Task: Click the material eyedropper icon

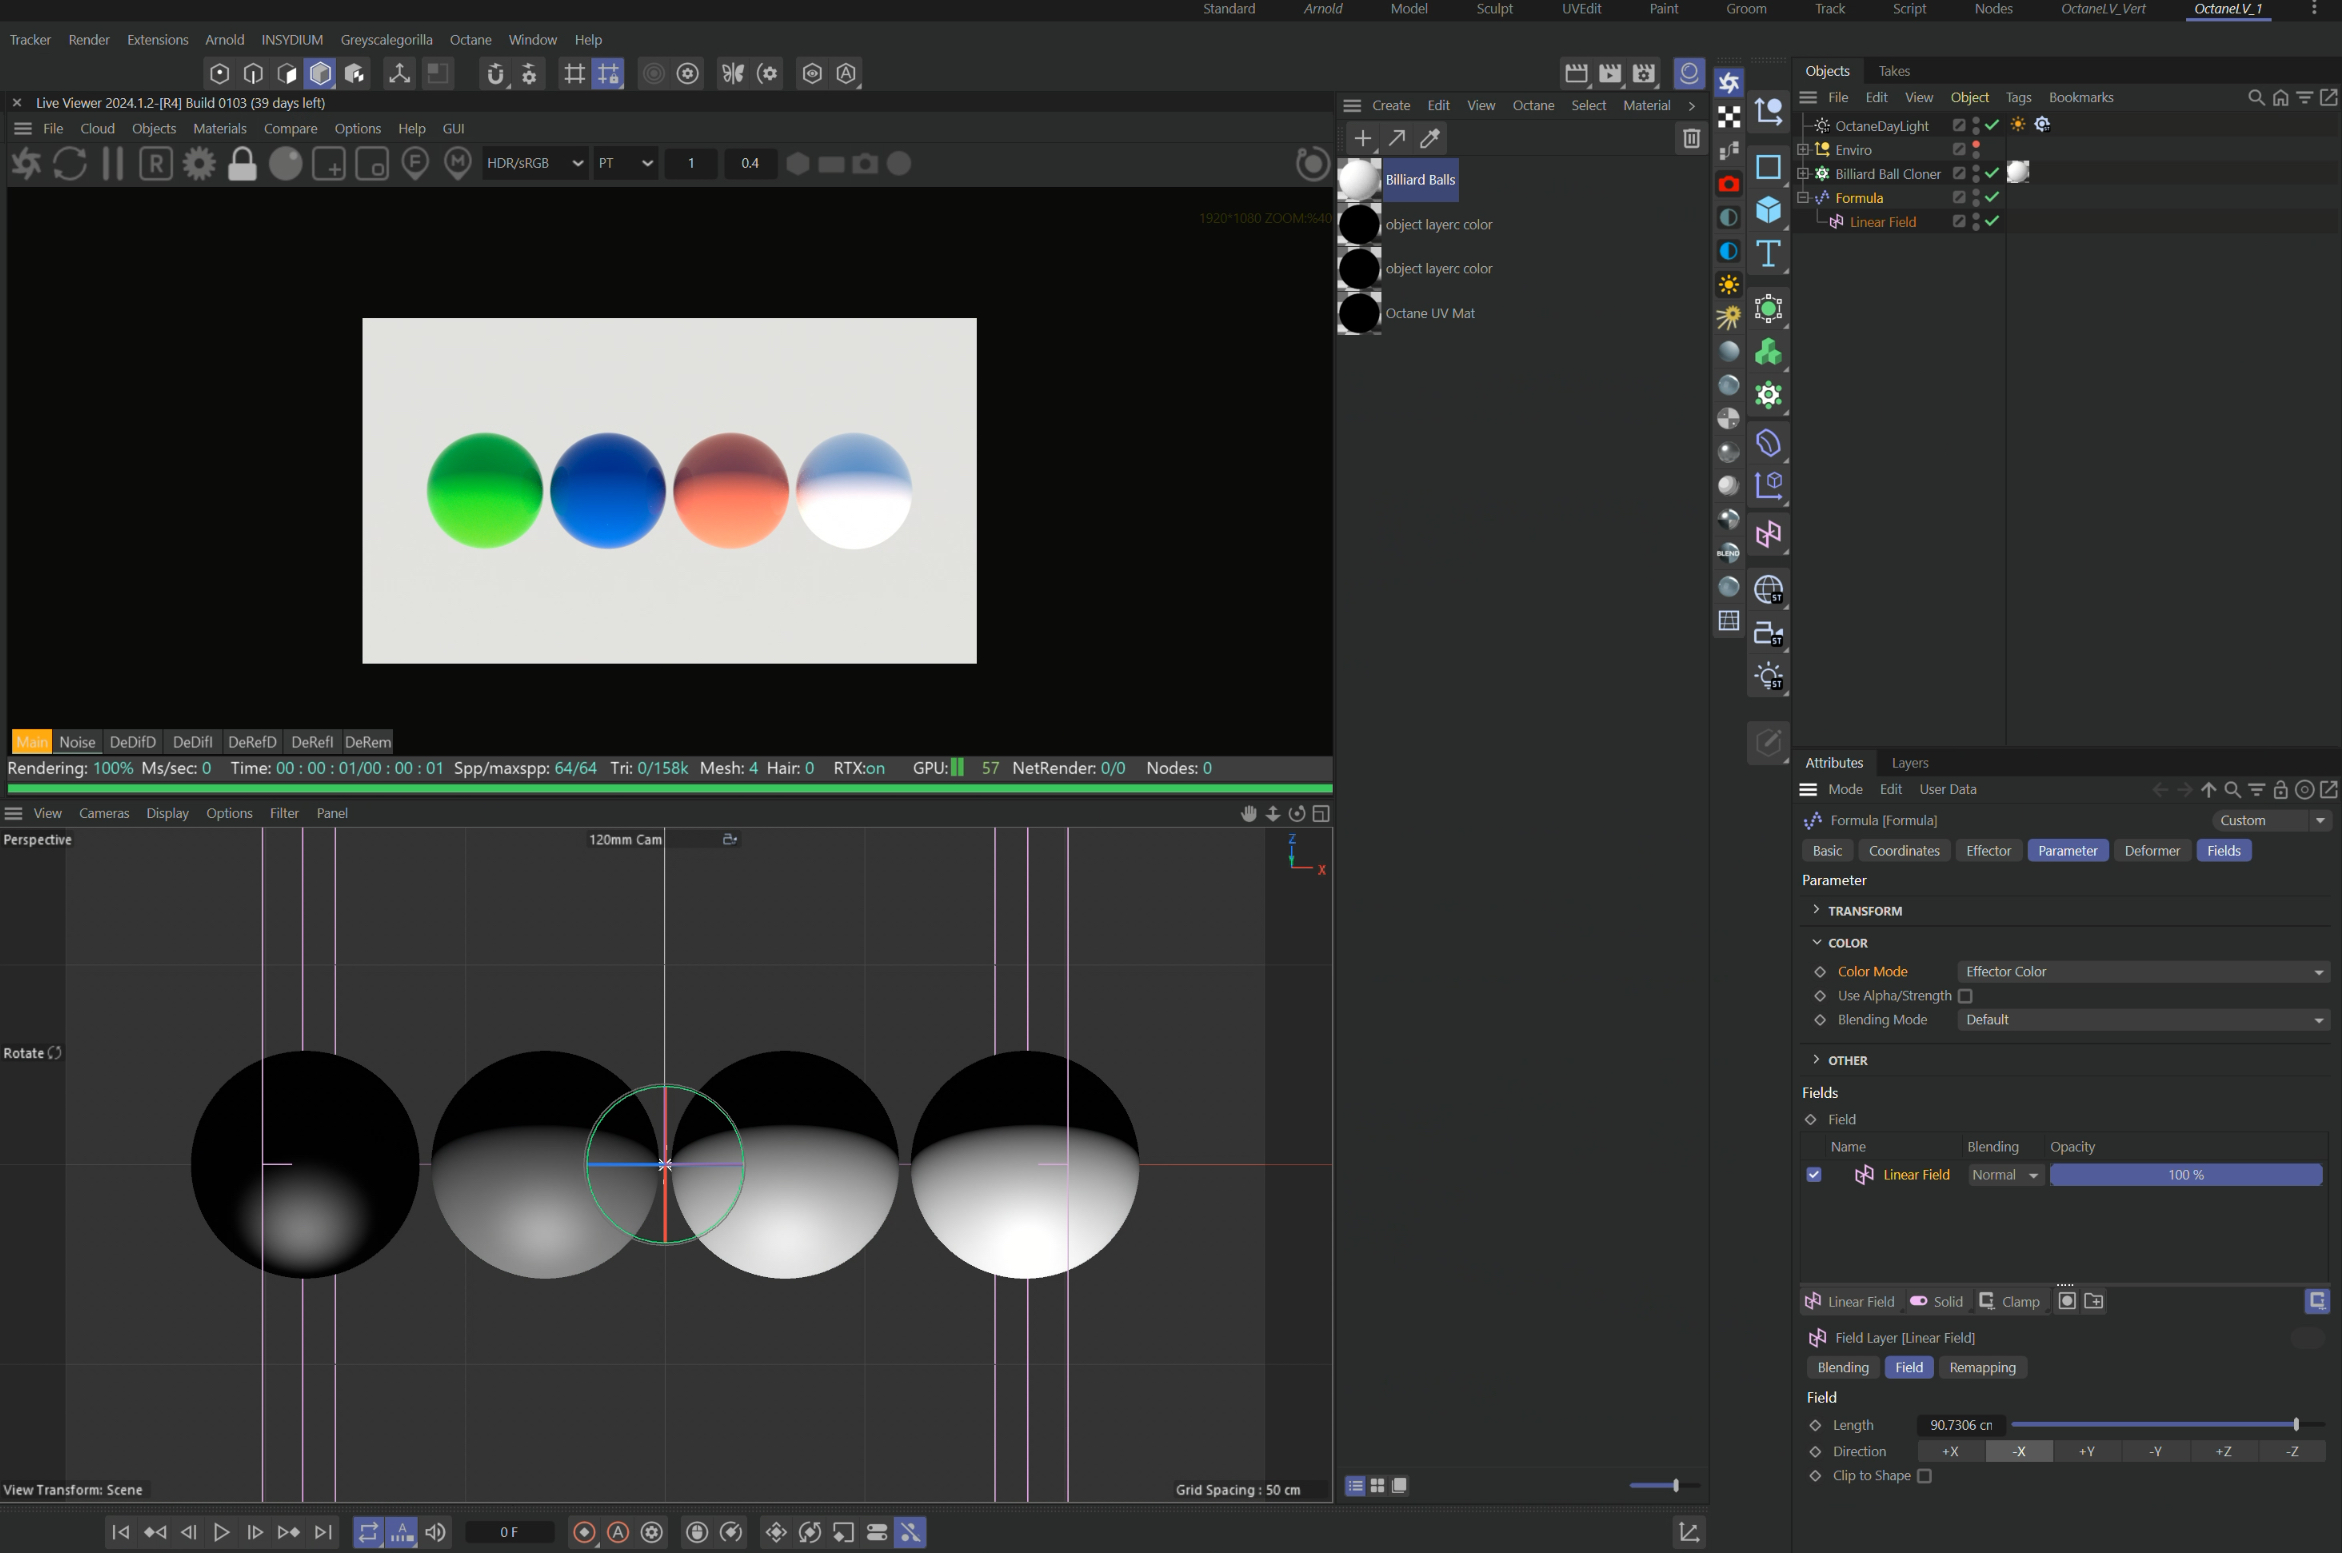Action: (x=1430, y=138)
